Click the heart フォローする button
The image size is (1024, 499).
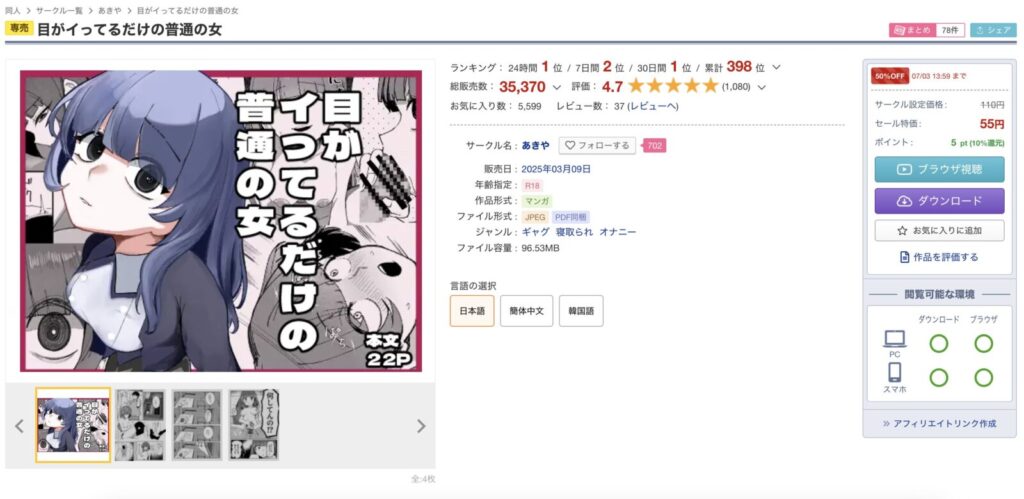point(597,146)
